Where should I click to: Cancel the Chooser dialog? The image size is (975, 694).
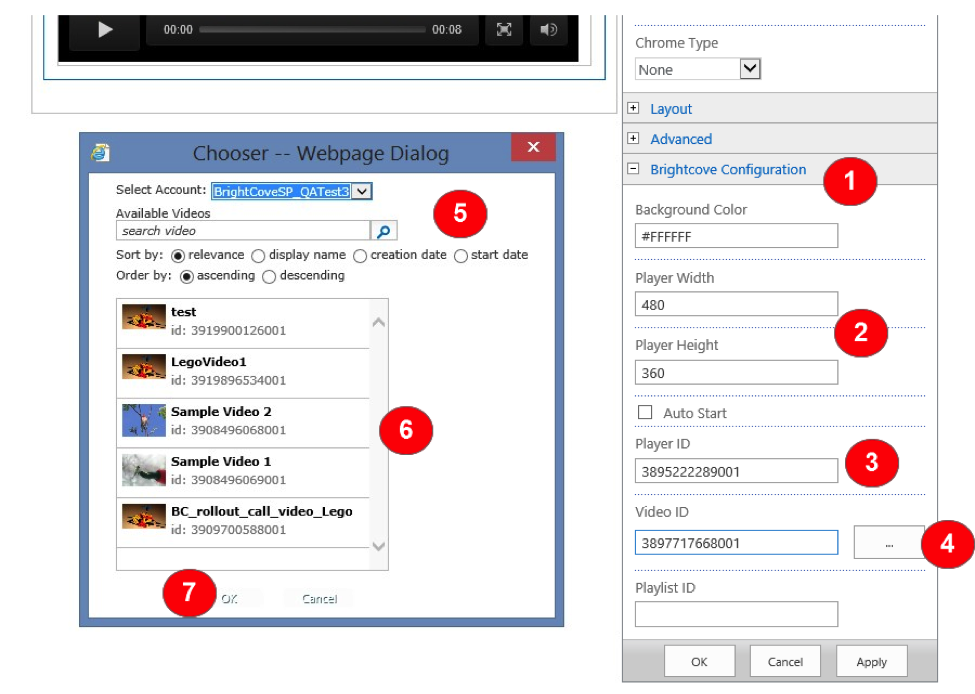(x=318, y=598)
